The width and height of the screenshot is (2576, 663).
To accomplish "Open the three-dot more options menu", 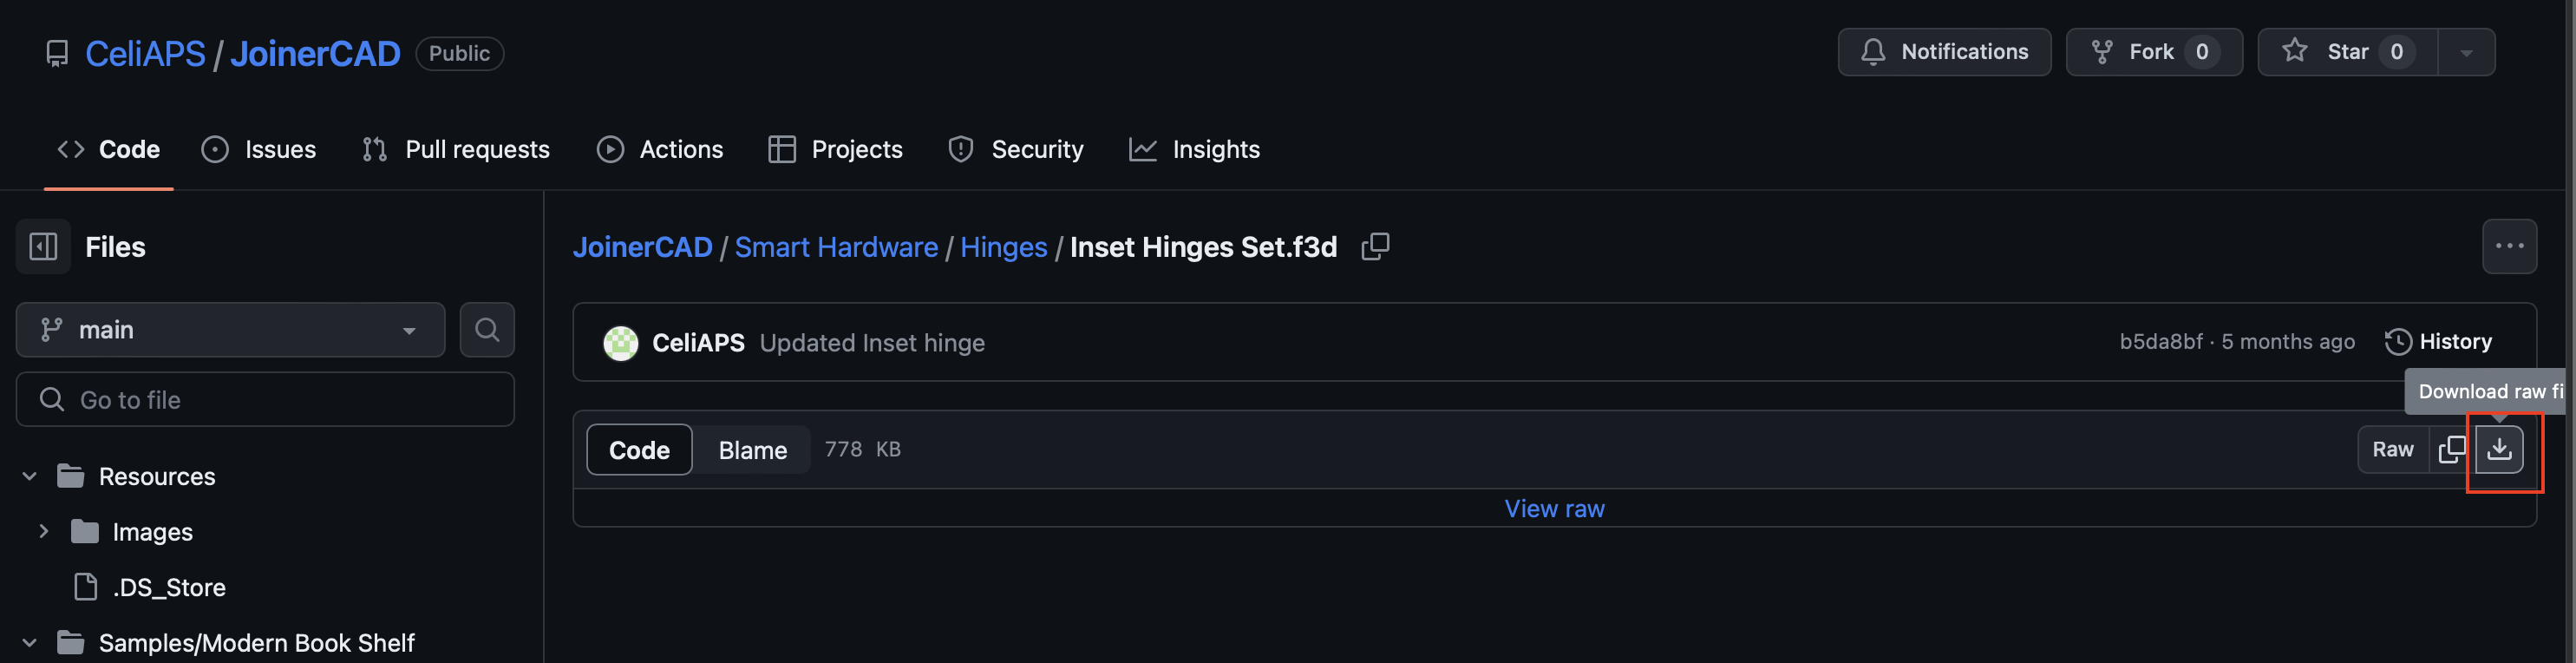I will [2509, 246].
